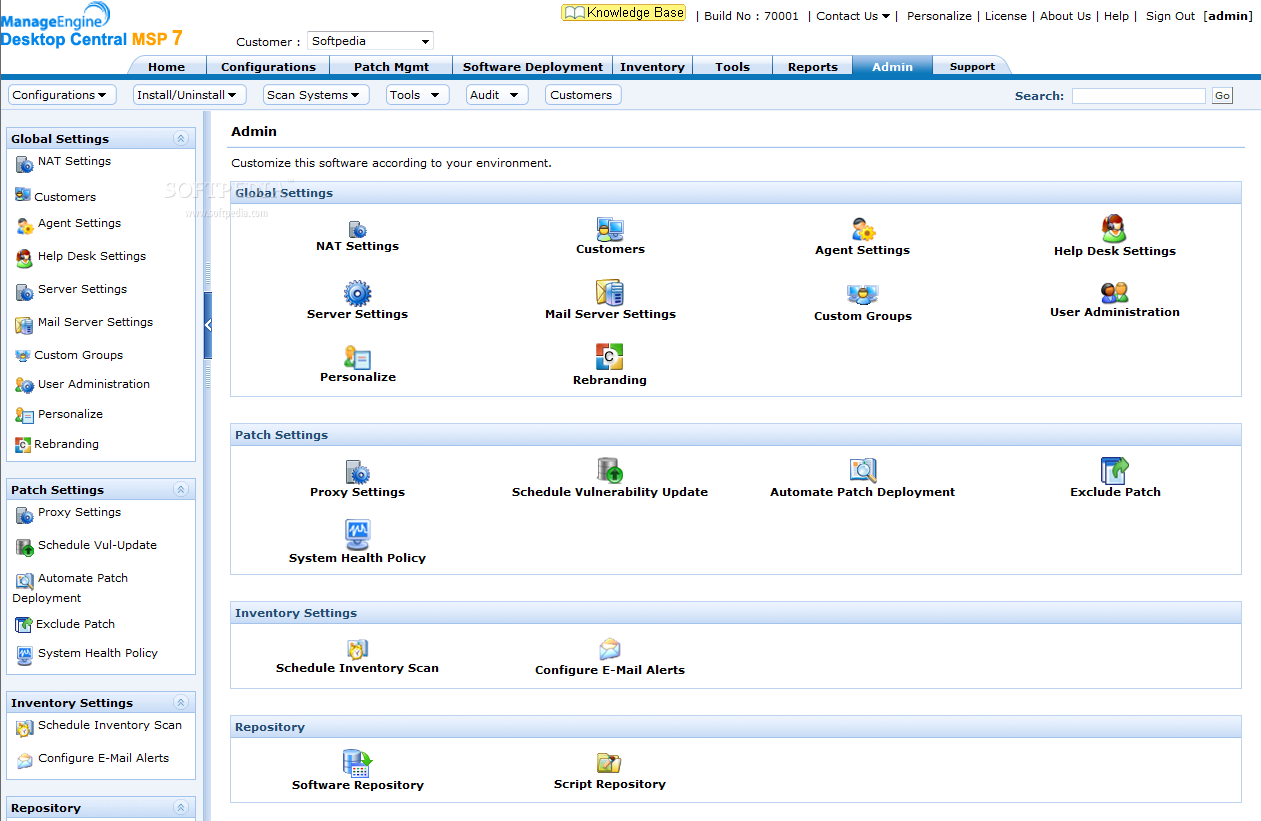Viewport: 1261px width, 821px height.
Task: Open the License link in header
Action: tap(1005, 16)
